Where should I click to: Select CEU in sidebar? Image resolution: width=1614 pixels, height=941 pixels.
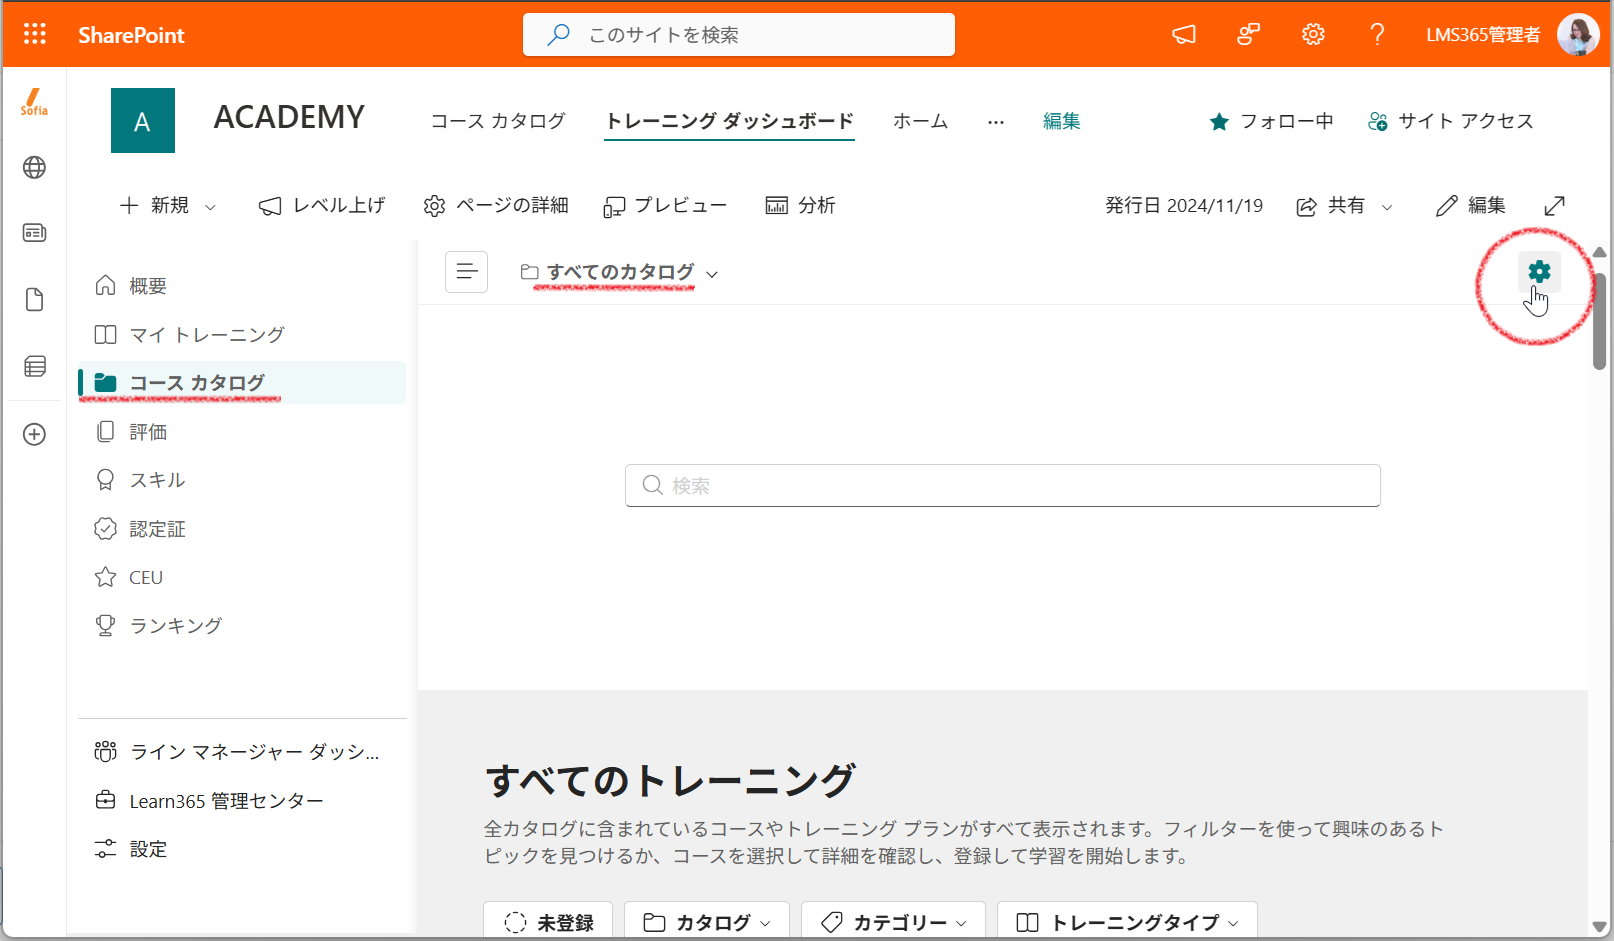(242, 577)
